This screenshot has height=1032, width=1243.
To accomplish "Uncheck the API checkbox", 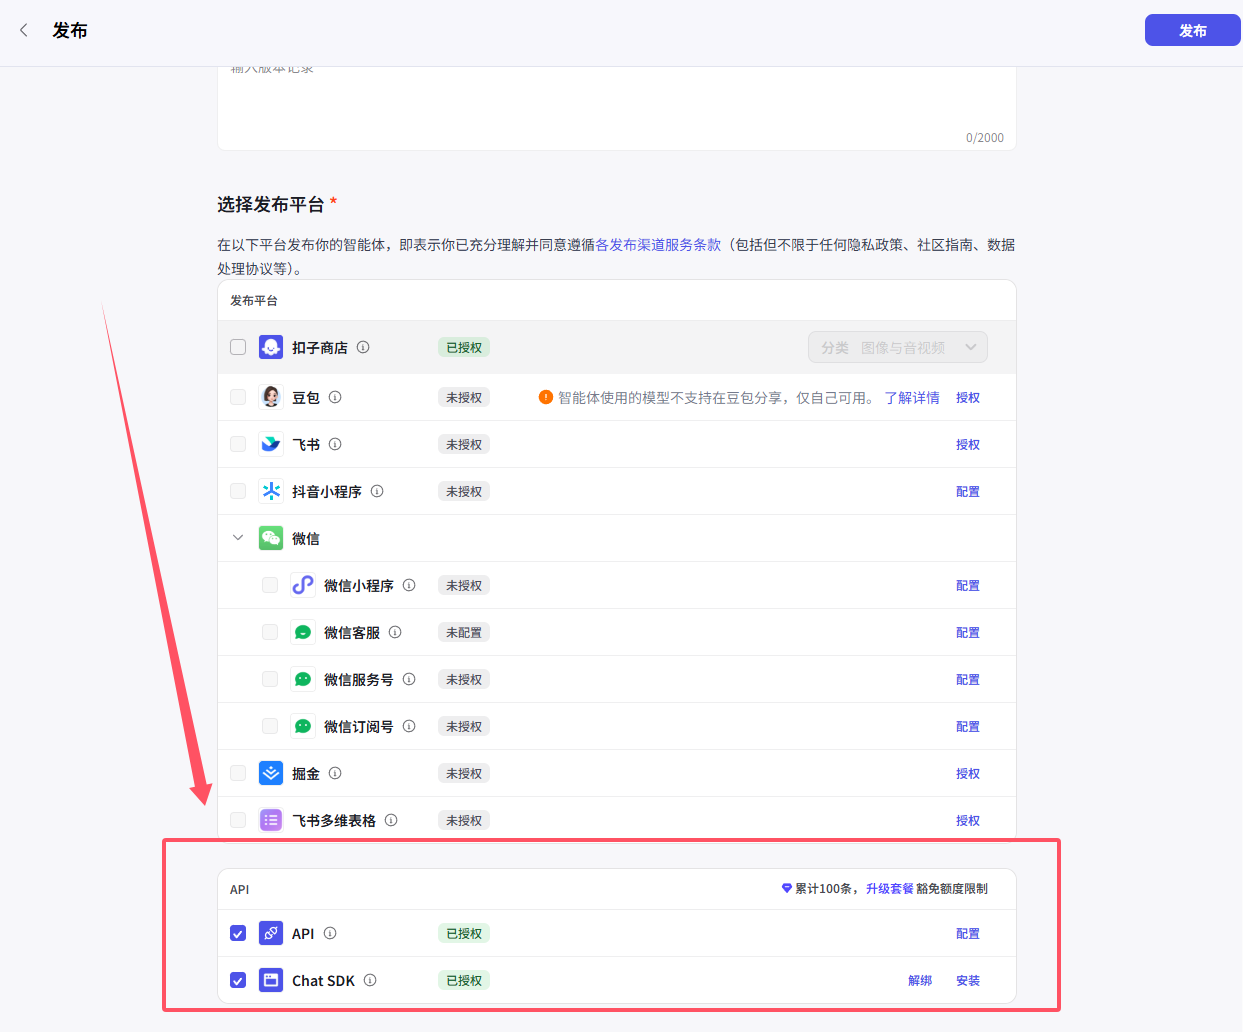I will point(237,932).
